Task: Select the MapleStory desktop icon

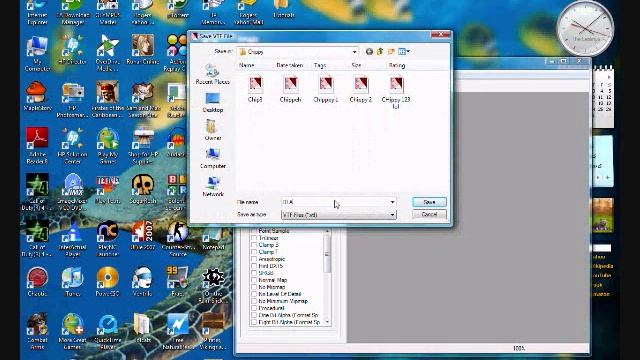Action: [37, 96]
